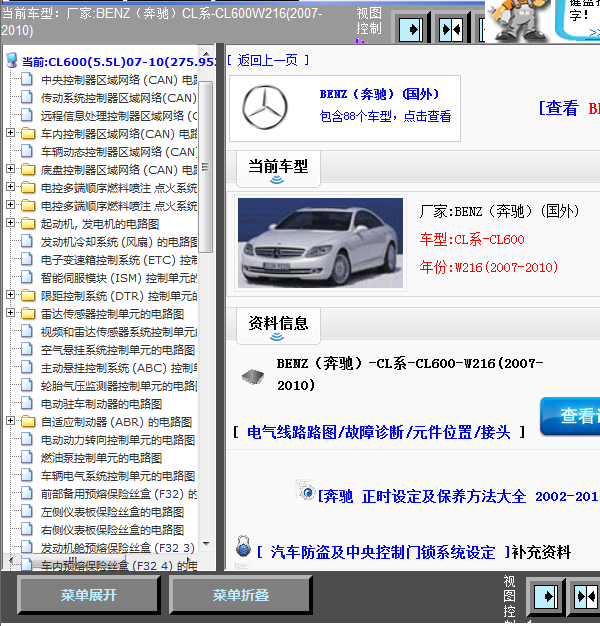This screenshot has height=626, width=600.
Task: Select 发动机冷却系统 (风扇) 的电路图 item
Action: coord(119,242)
